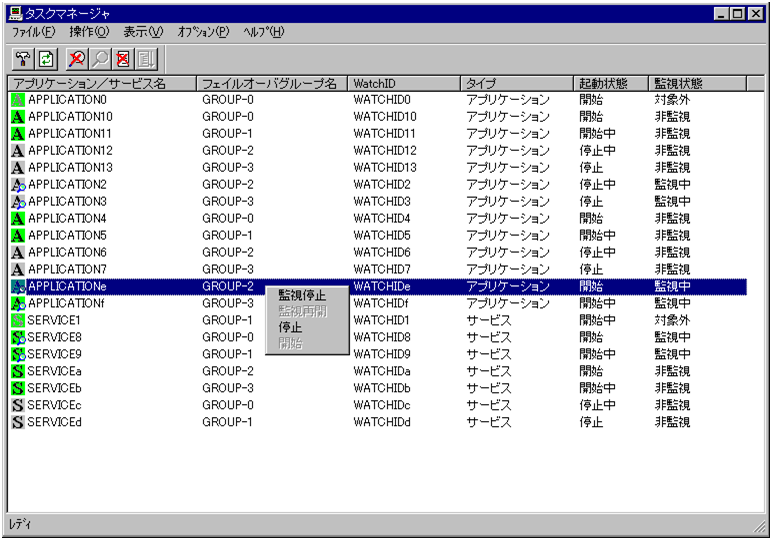772x540 pixels.
Task: Choose 停止 from the context menu
Action: click(x=290, y=328)
